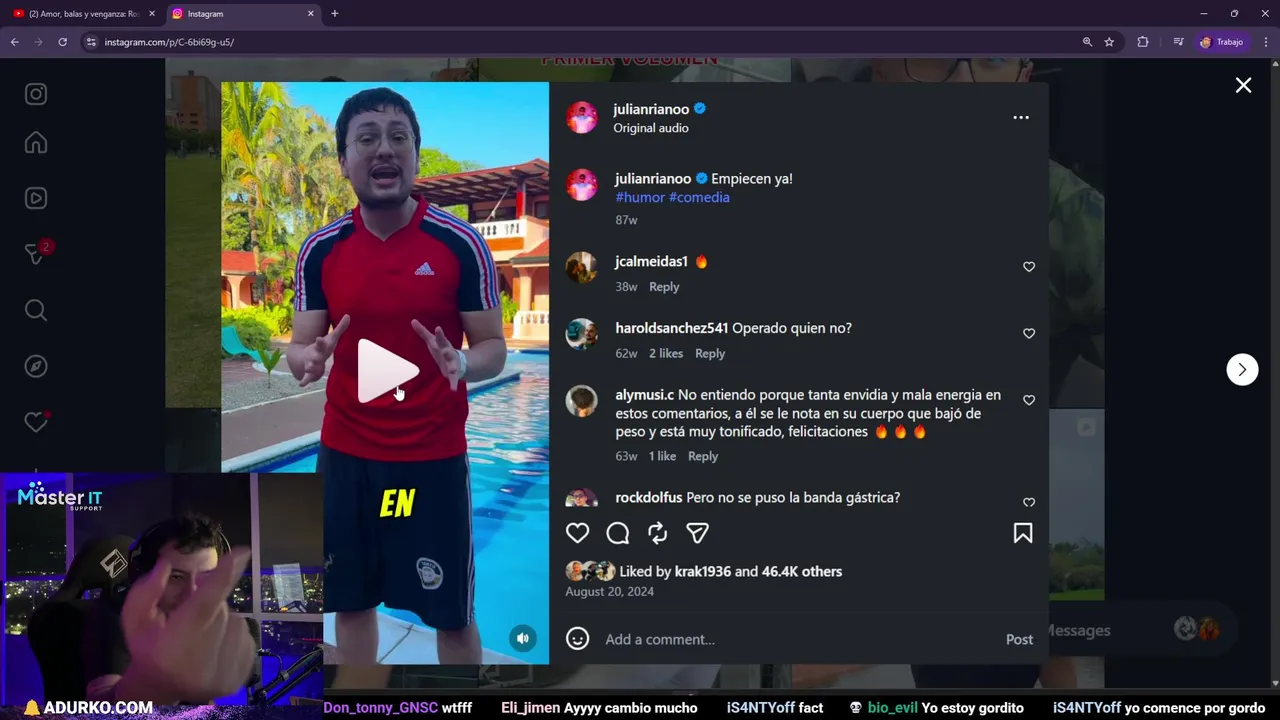The height and width of the screenshot is (720, 1280).
Task: Open Instagram logo in left sidebar
Action: click(x=36, y=94)
